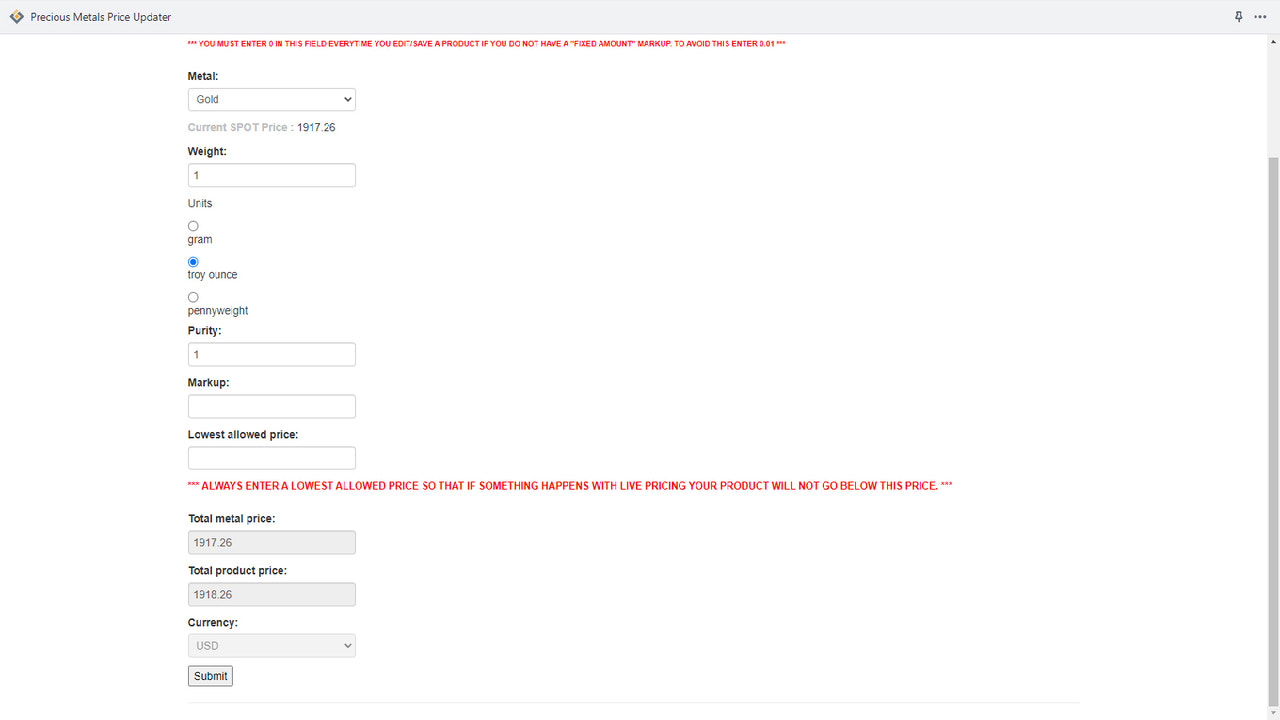Click the Precious Metals Price Updater title

click(x=100, y=16)
